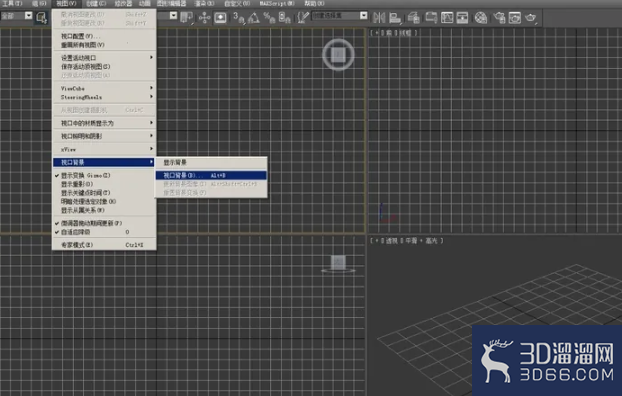Open the 全部 selection filter dropdown

(x=28, y=15)
